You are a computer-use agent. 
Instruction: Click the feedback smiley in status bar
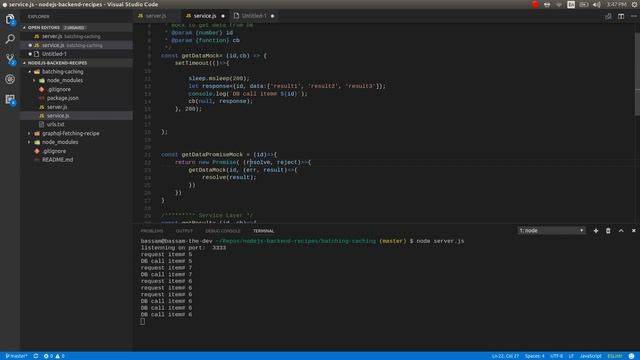tap(631, 356)
